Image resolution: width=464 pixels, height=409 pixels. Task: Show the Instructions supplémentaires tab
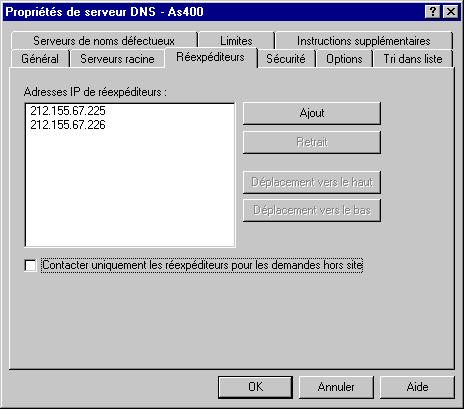point(364,41)
